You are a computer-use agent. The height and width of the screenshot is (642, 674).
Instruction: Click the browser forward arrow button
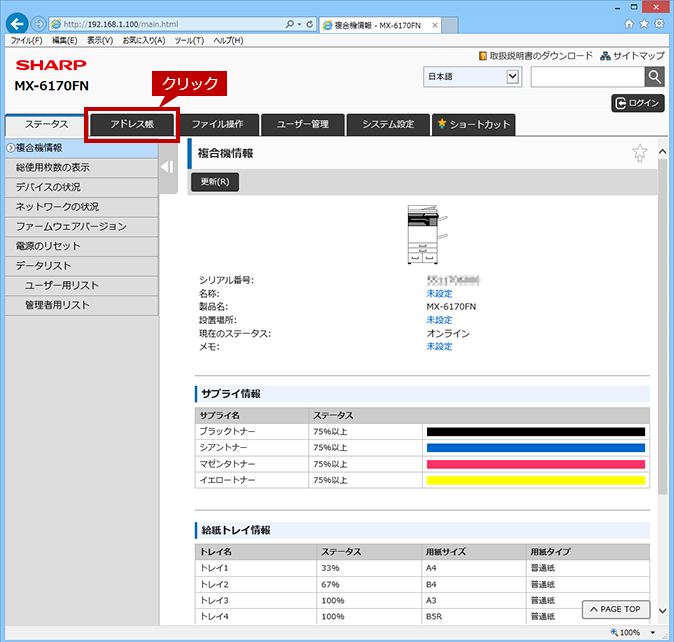click(39, 24)
